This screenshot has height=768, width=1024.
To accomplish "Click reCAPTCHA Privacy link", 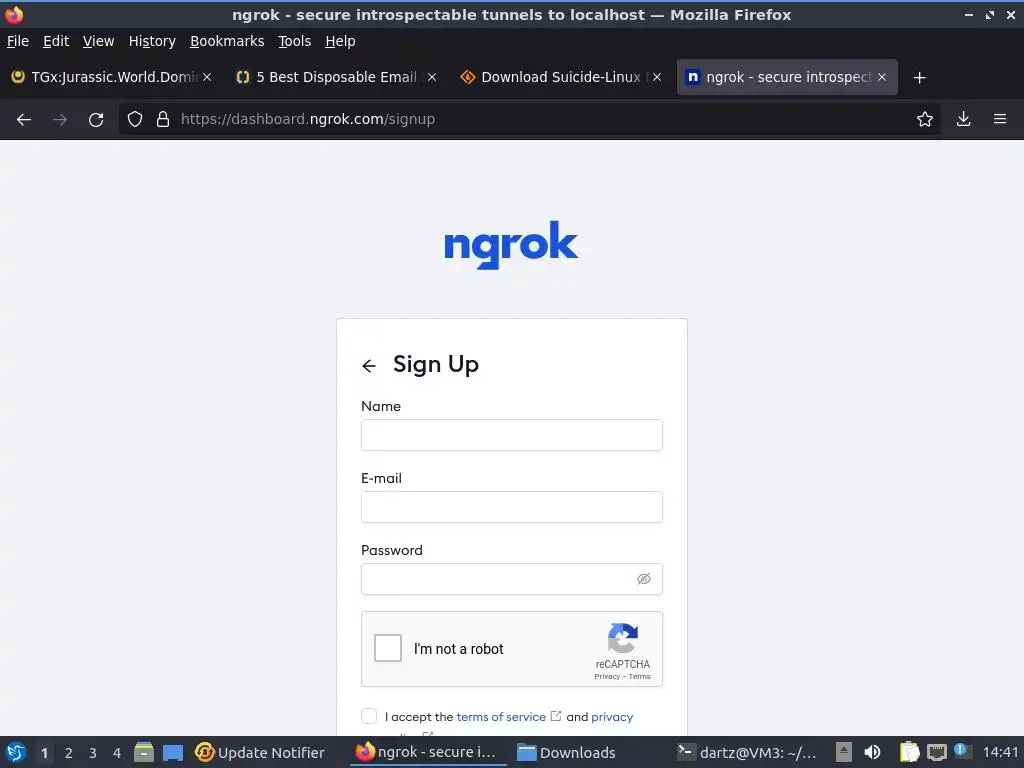I will tap(607, 677).
